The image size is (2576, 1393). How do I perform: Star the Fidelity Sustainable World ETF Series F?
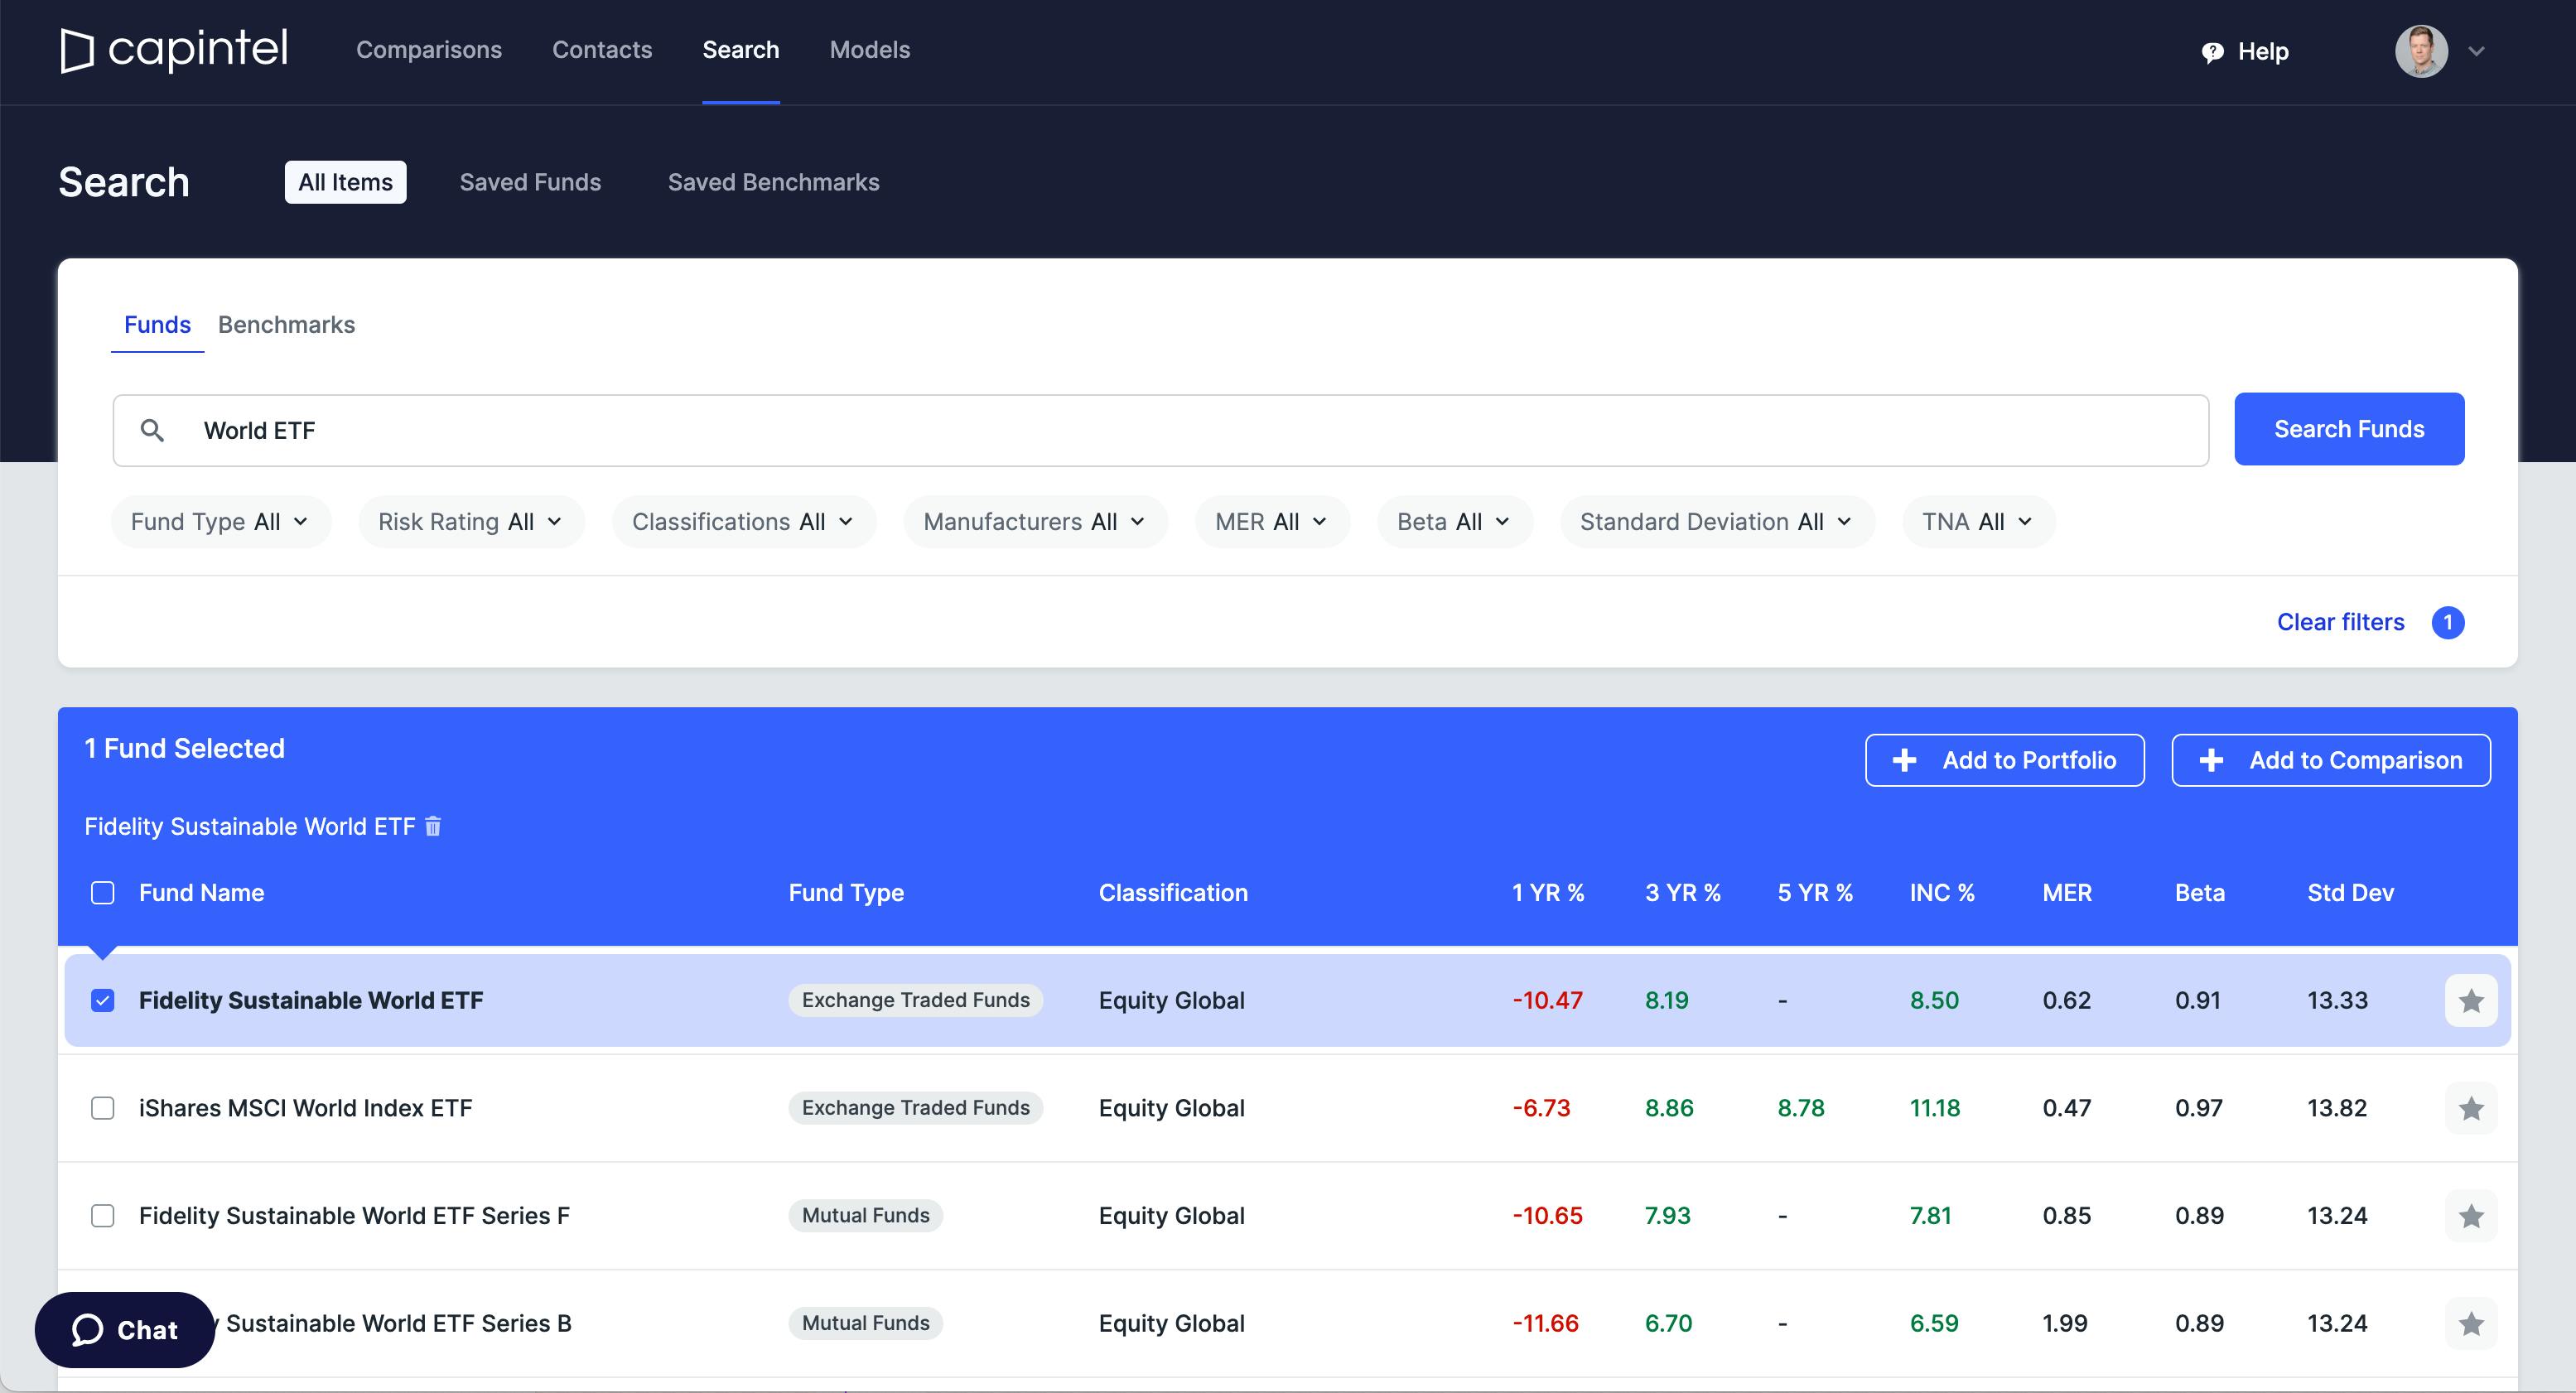(2472, 1216)
